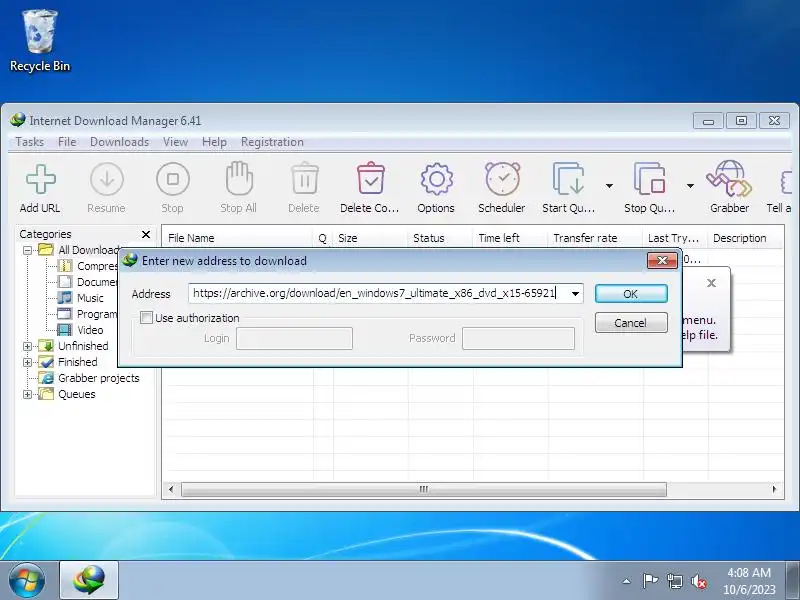Image resolution: width=800 pixels, height=600 pixels.
Task: Select the Programs category icon
Action: pos(65,313)
